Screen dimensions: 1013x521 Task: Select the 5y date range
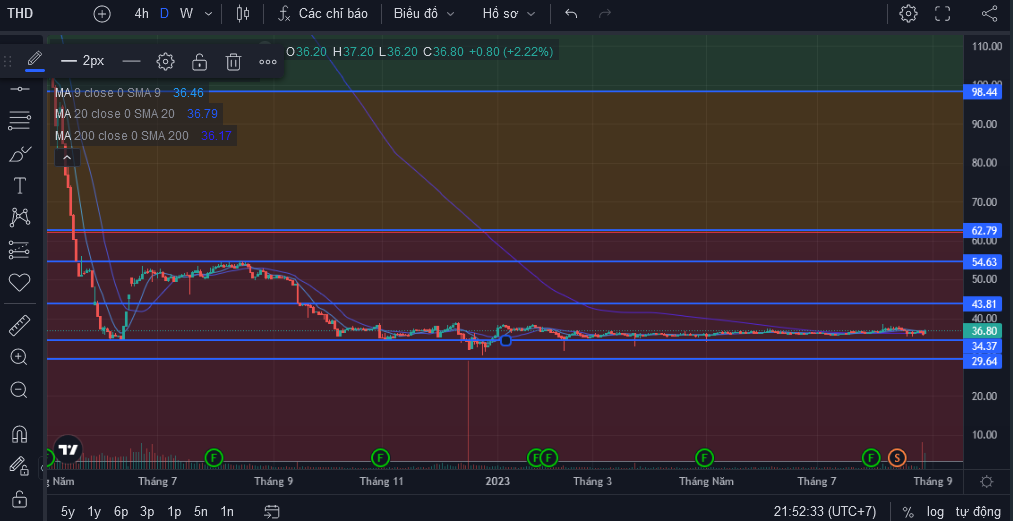(68, 512)
